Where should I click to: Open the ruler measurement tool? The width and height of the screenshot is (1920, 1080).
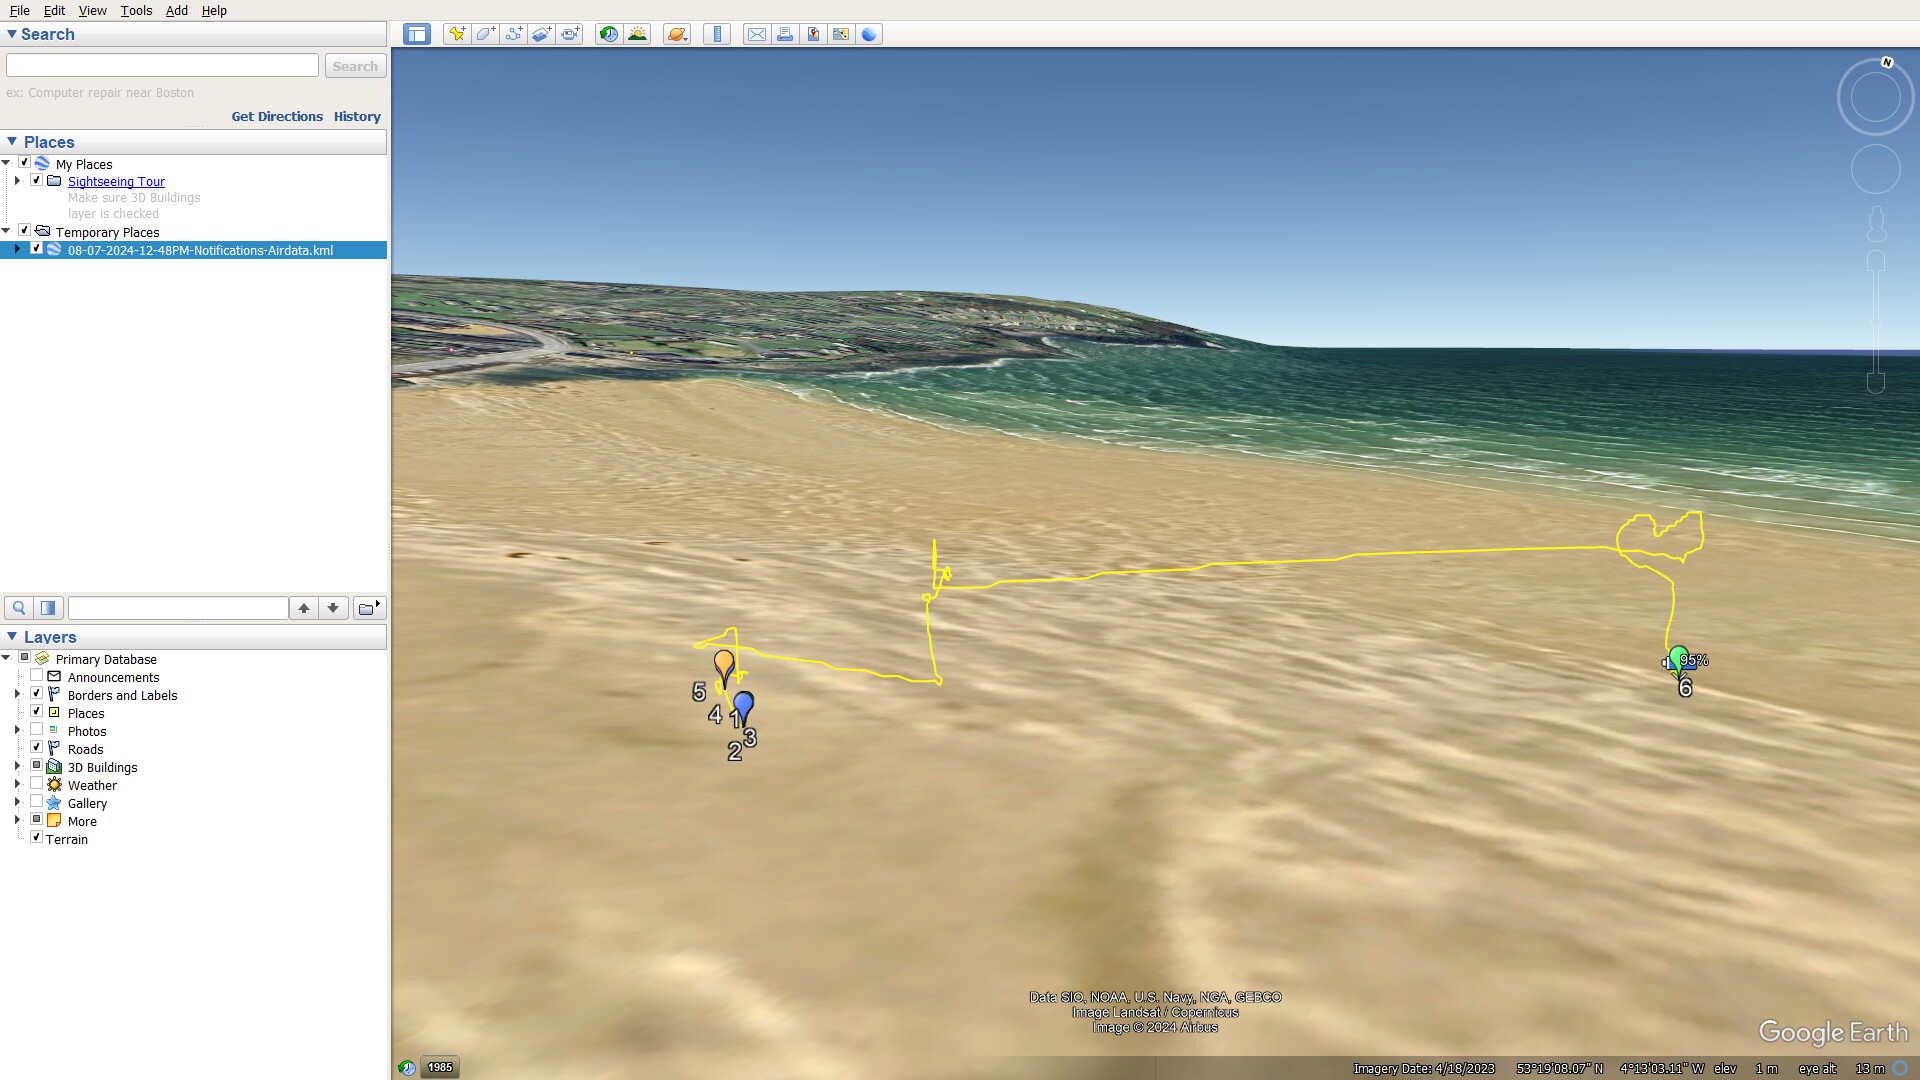point(716,34)
